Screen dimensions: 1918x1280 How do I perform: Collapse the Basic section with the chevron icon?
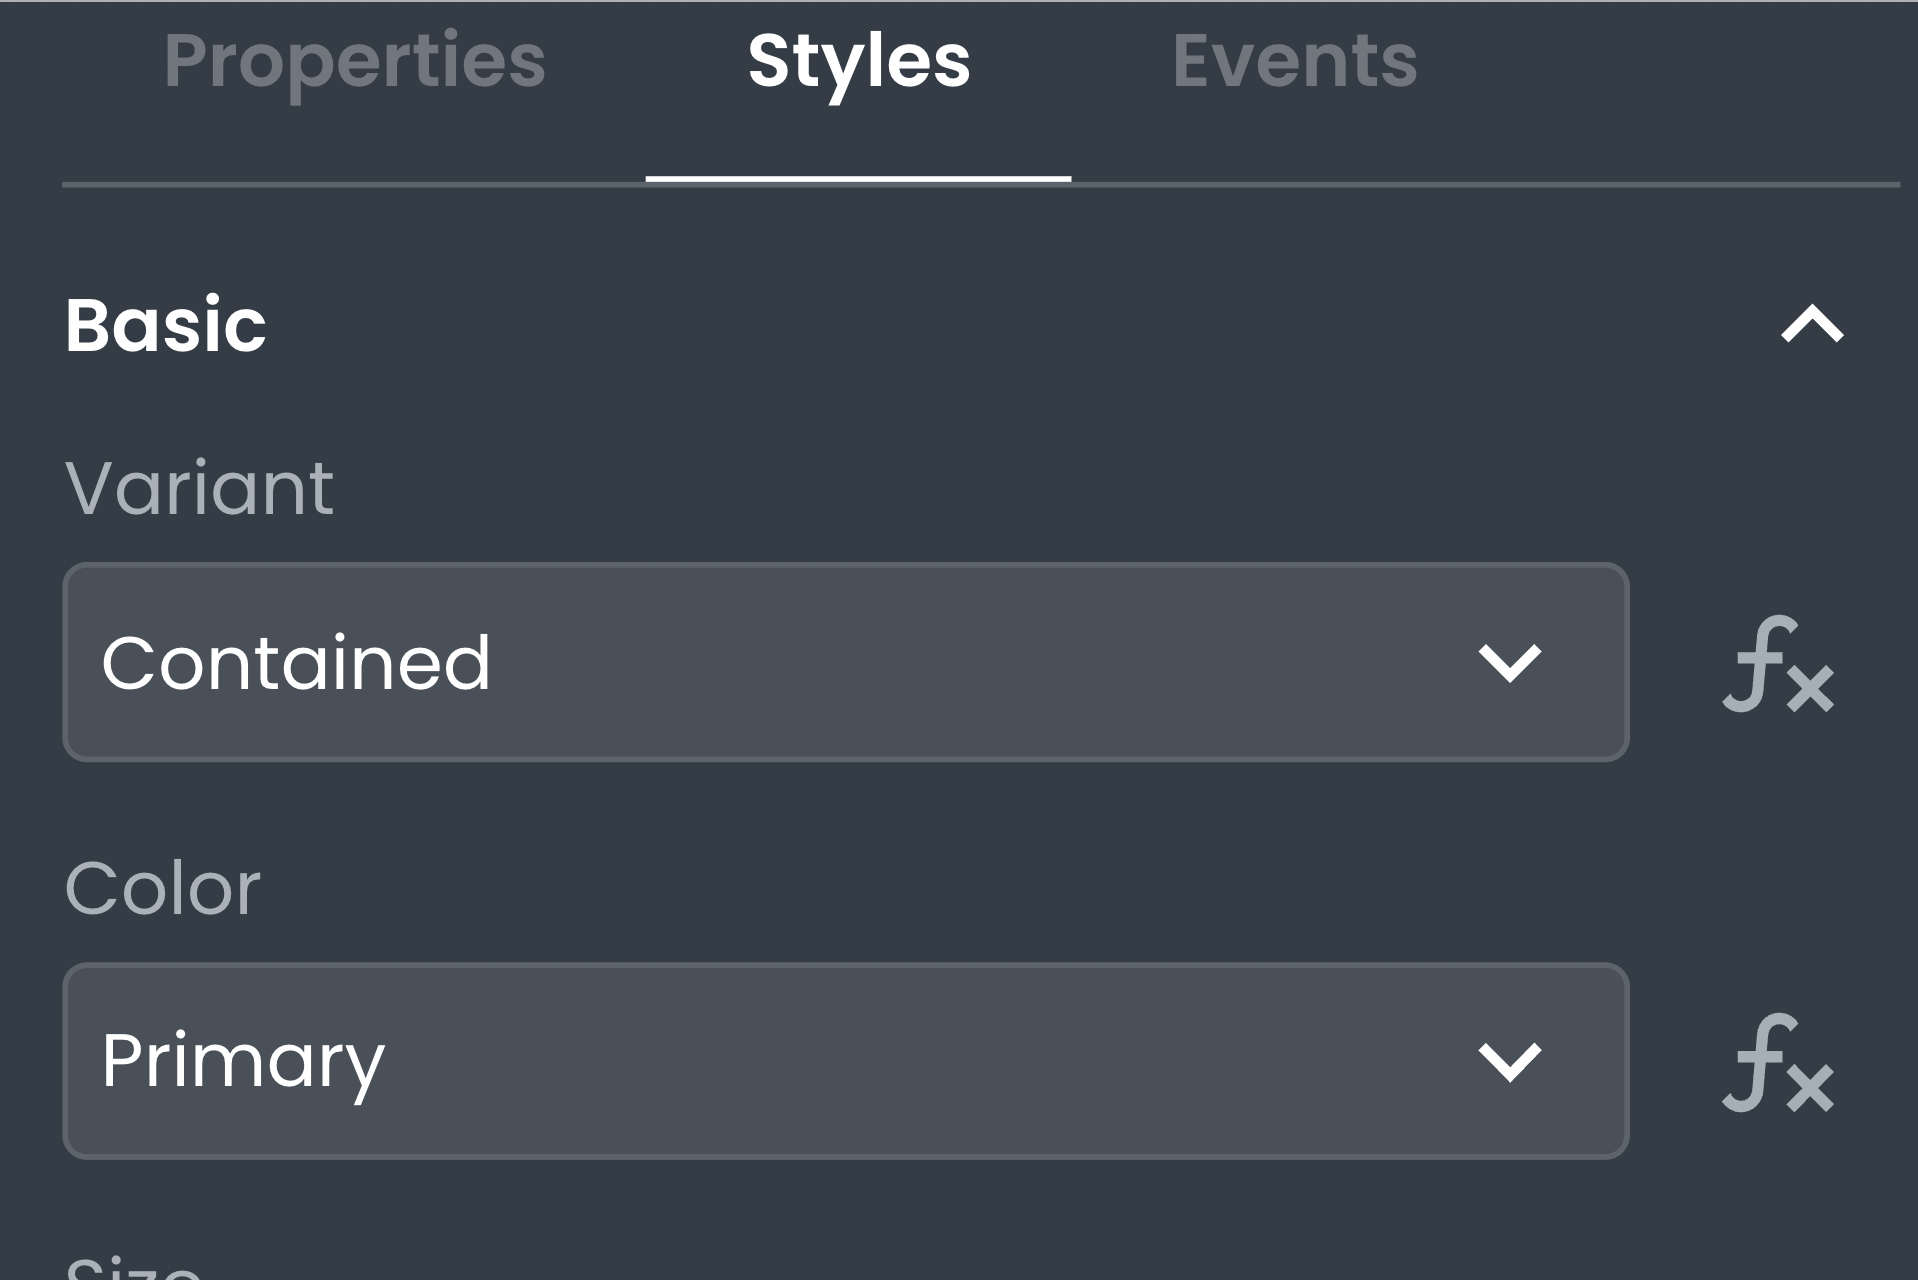[x=1812, y=326]
